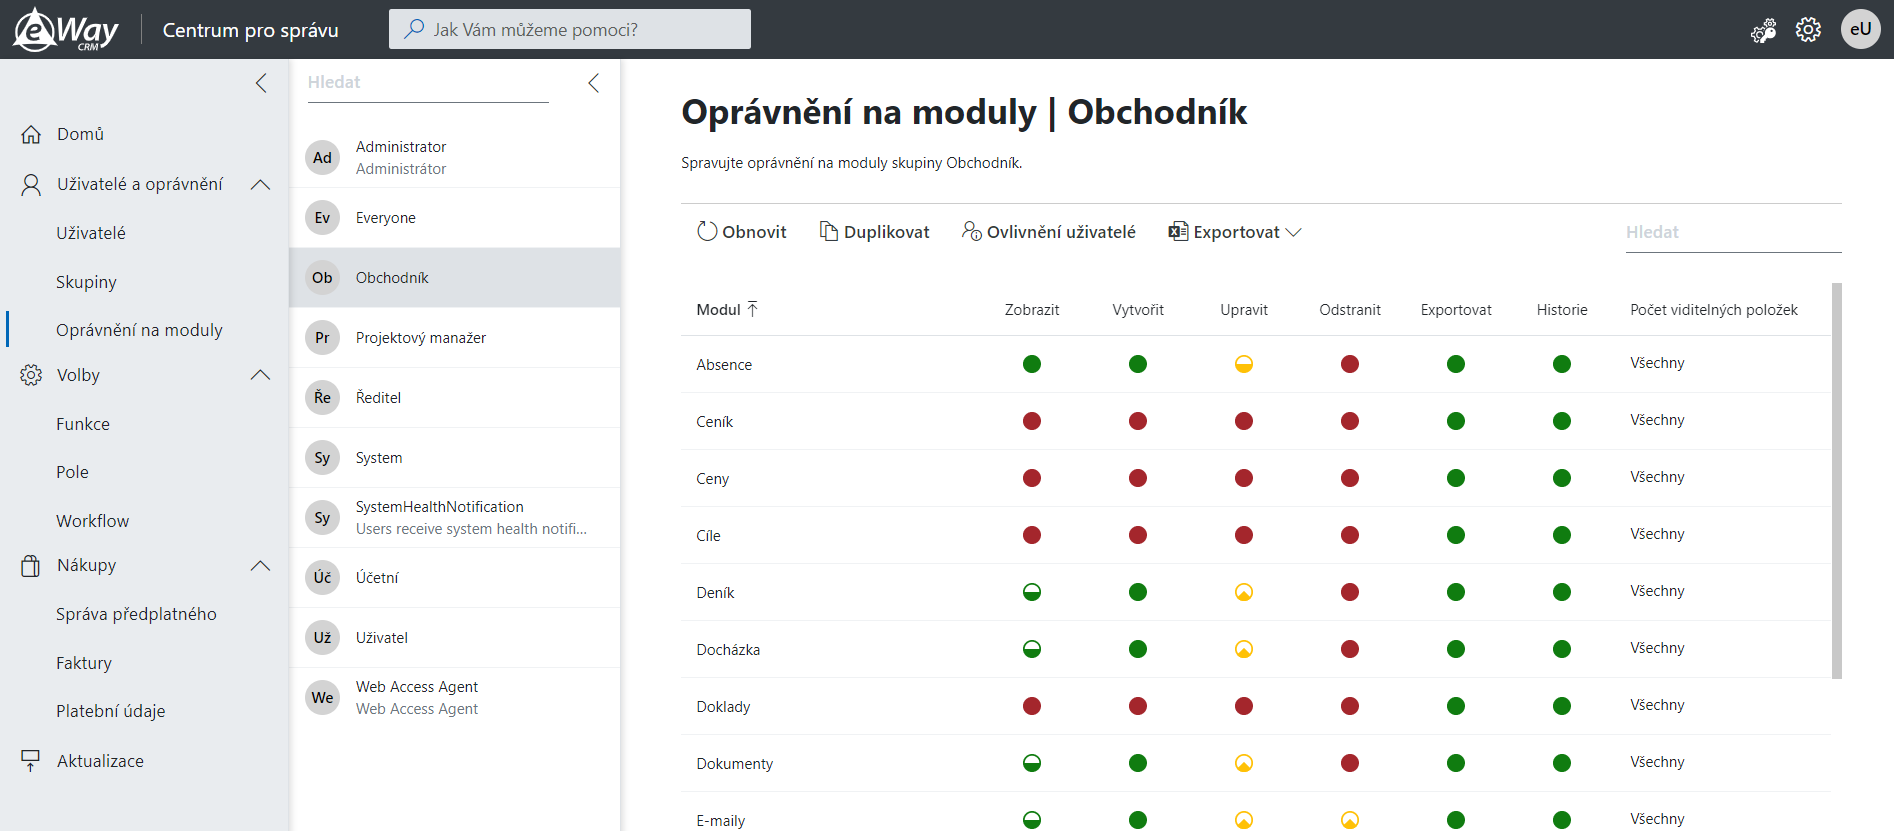Click the module table Hledat field
Image resolution: width=1894 pixels, height=831 pixels.
coord(1733,232)
